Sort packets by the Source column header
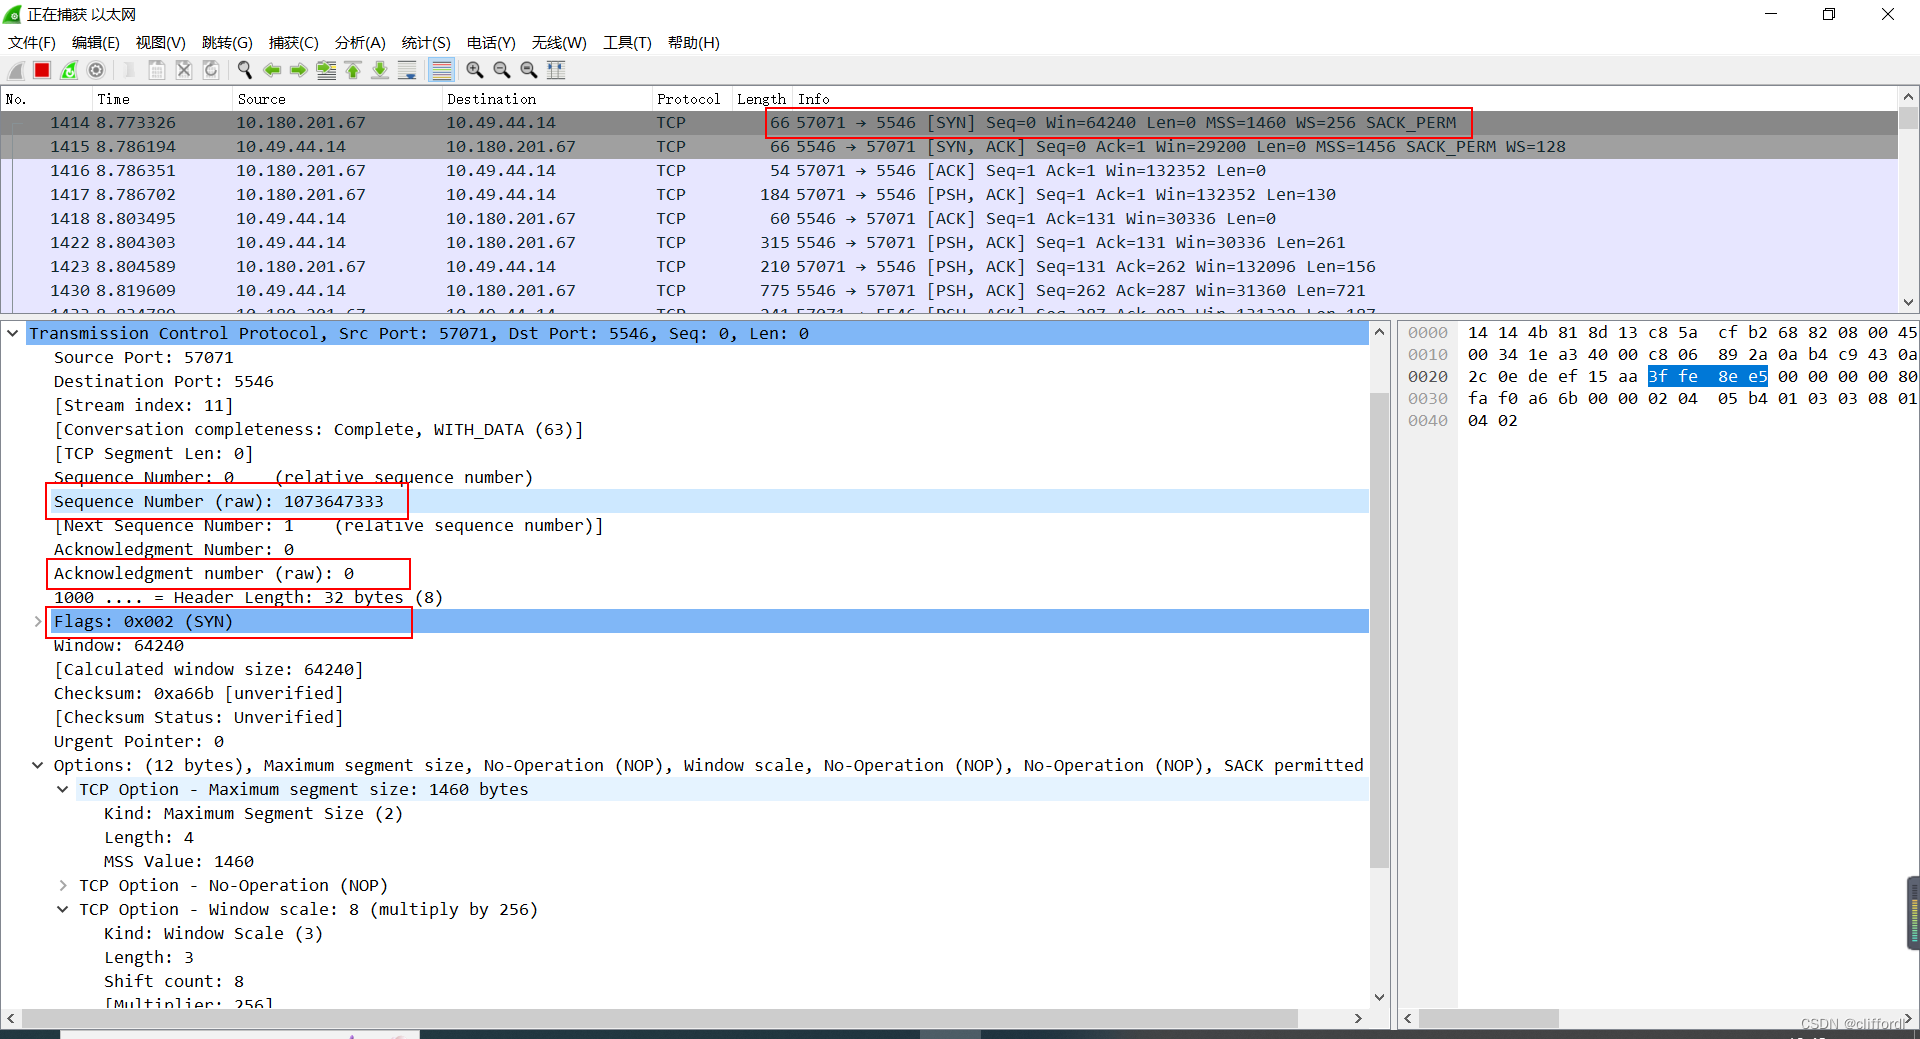Screen dimensions: 1920x1039 (337, 99)
